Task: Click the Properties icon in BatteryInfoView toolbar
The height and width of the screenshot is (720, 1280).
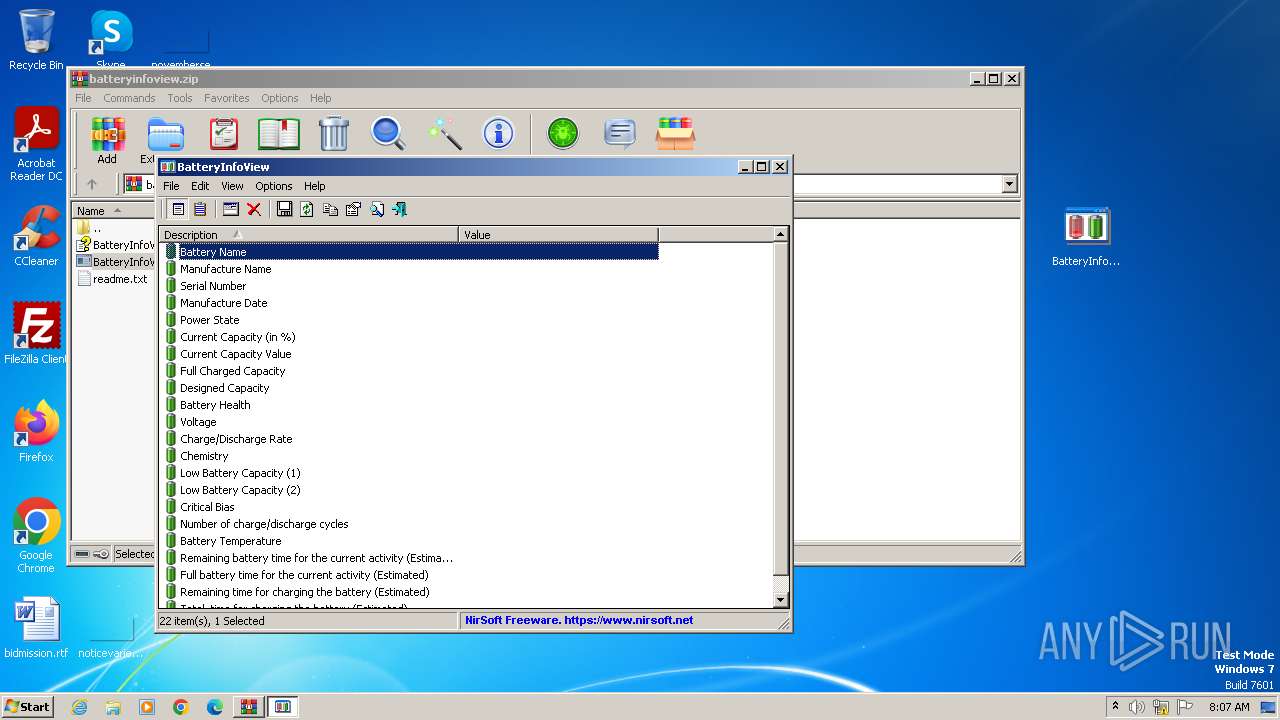Action: tap(353, 209)
